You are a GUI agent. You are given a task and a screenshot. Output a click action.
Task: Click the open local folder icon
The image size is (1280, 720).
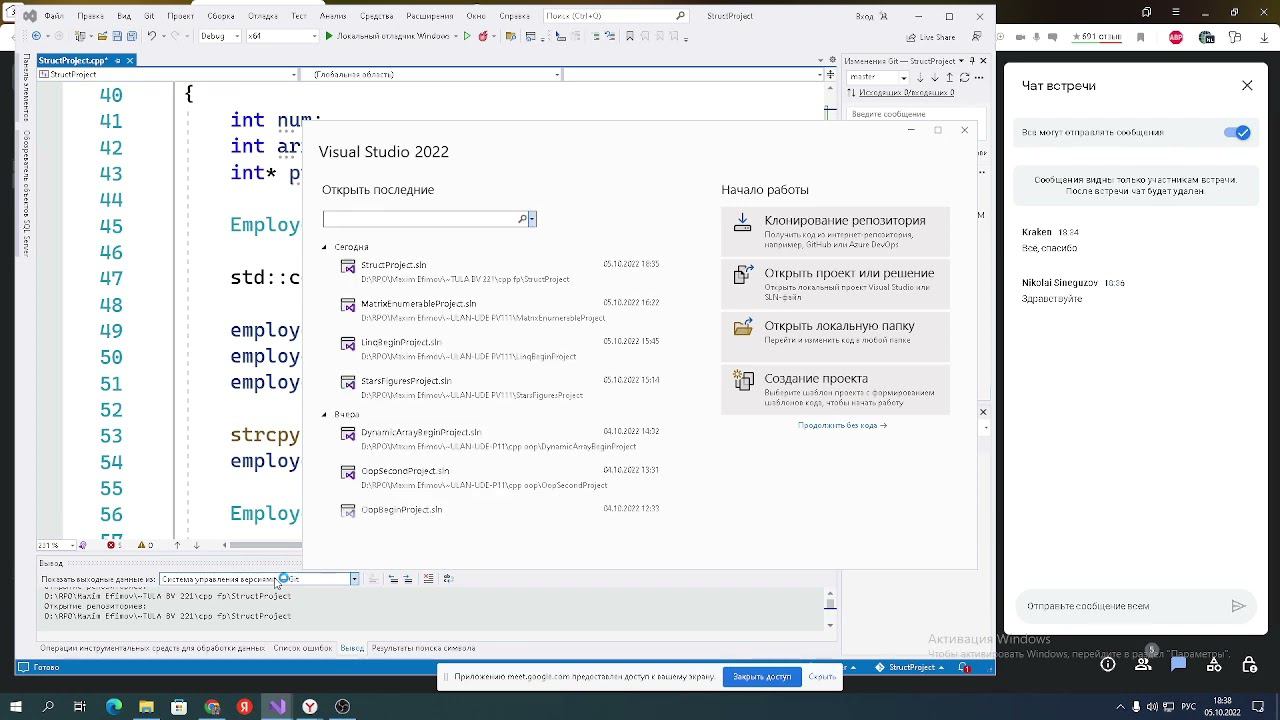tap(742, 327)
